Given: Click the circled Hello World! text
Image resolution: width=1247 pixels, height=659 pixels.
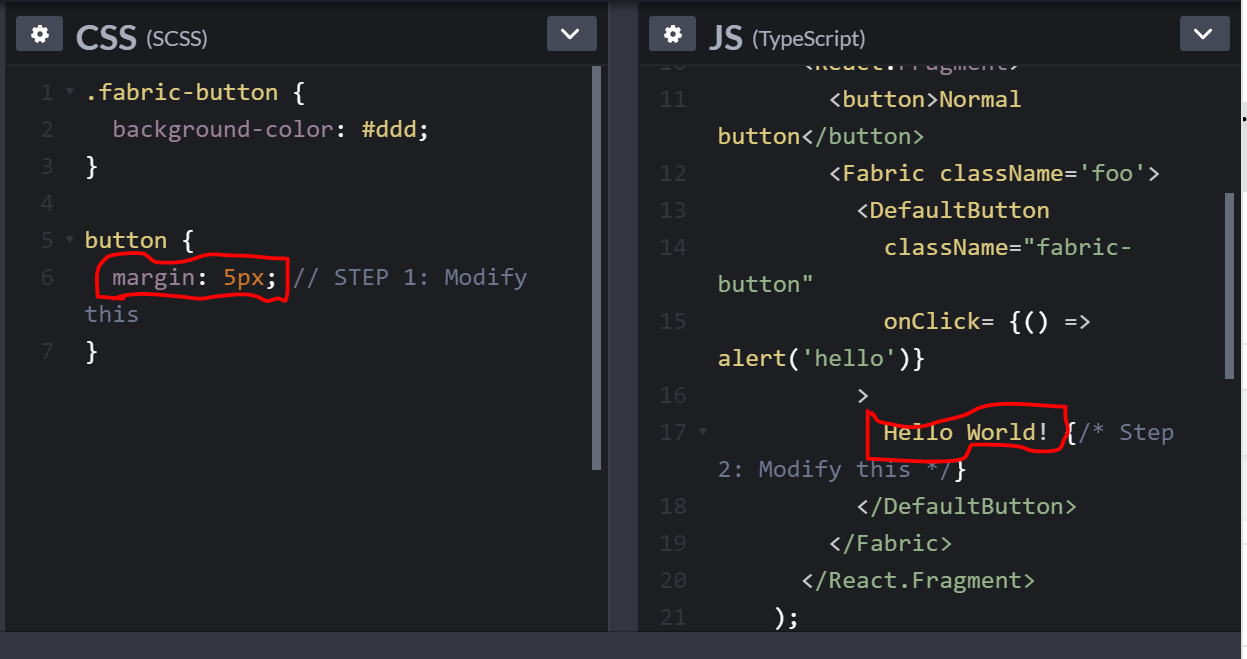Looking at the screenshot, I should coord(965,432).
